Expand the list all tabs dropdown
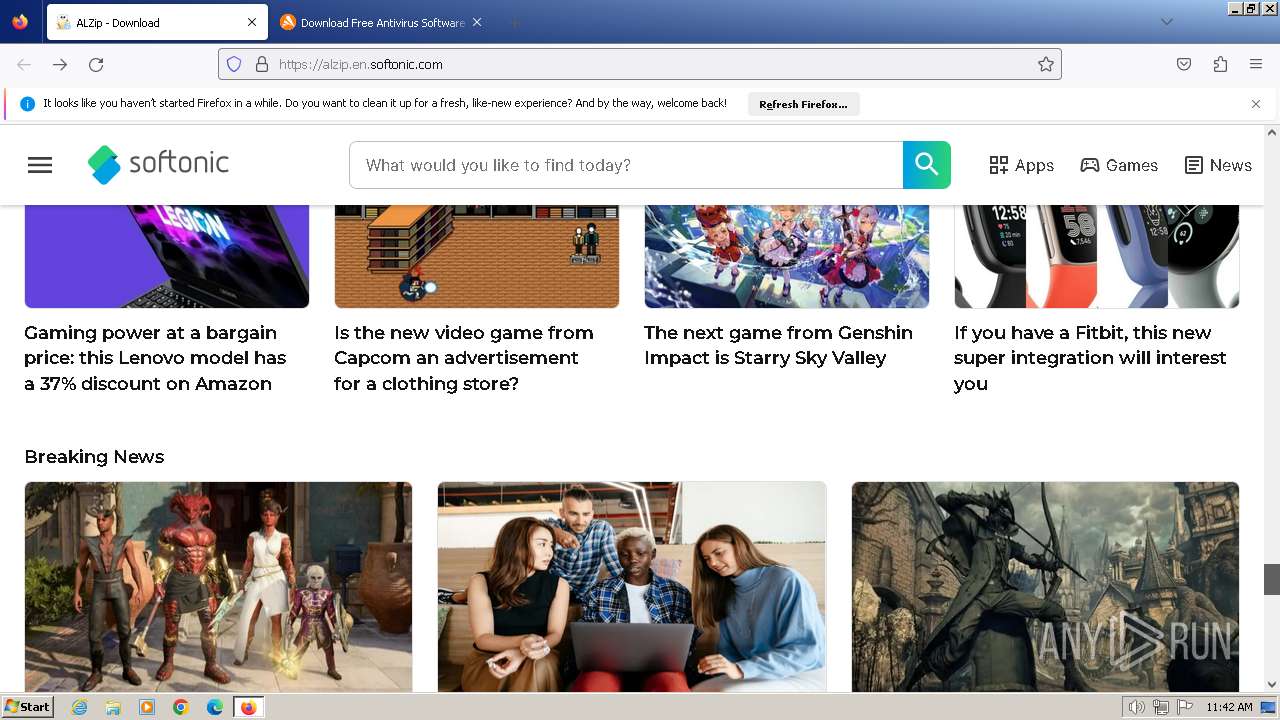 pos(1166,22)
